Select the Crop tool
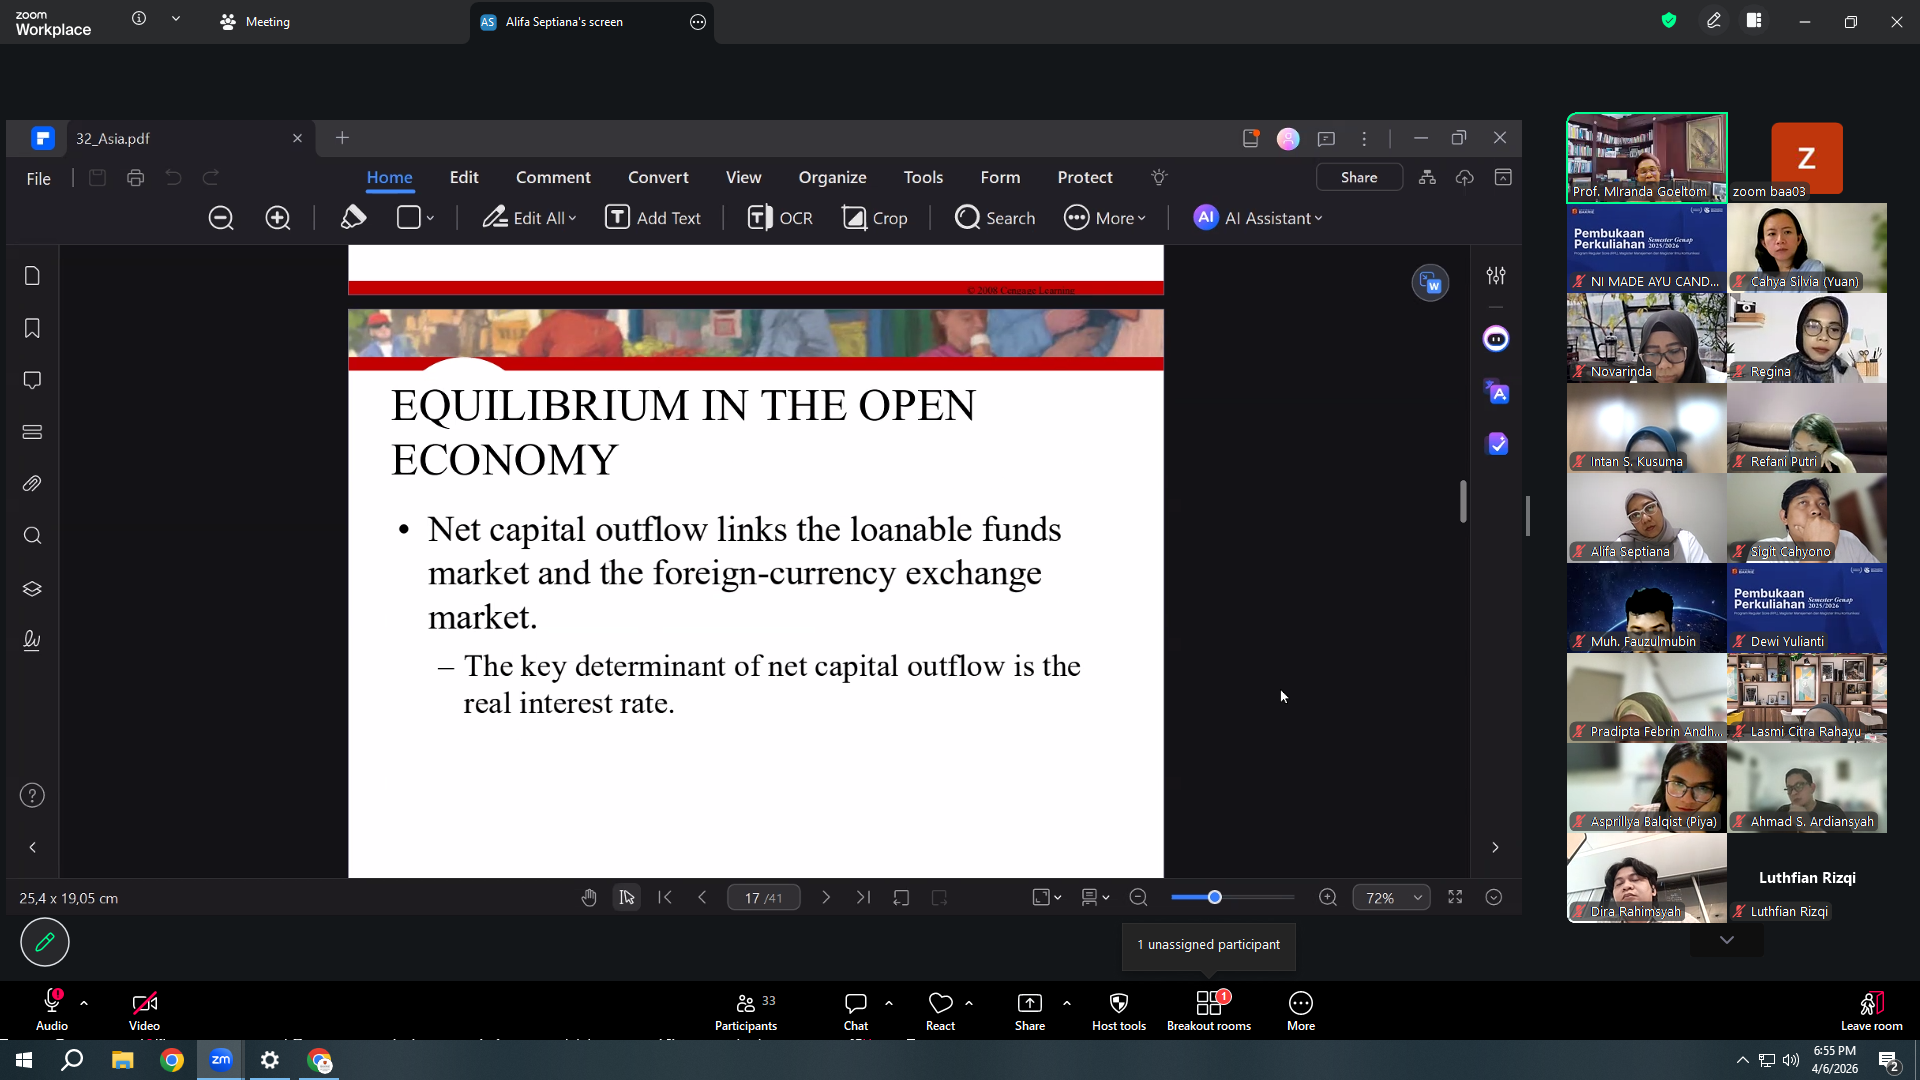 click(x=875, y=218)
